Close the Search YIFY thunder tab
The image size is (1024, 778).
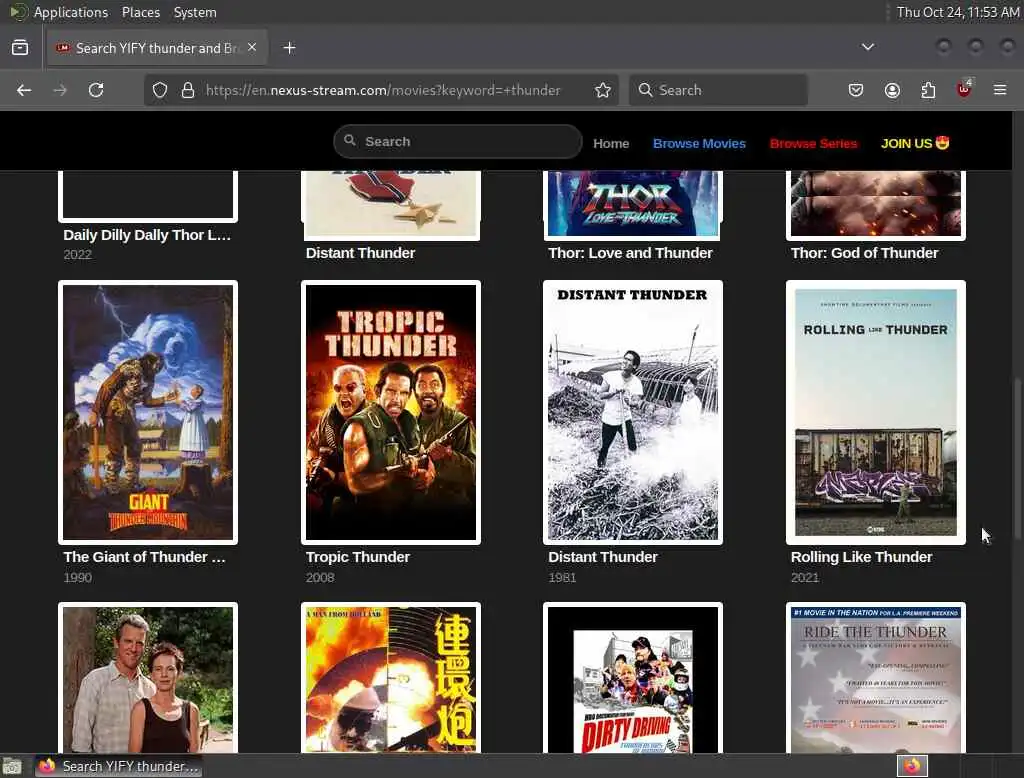[252, 47]
